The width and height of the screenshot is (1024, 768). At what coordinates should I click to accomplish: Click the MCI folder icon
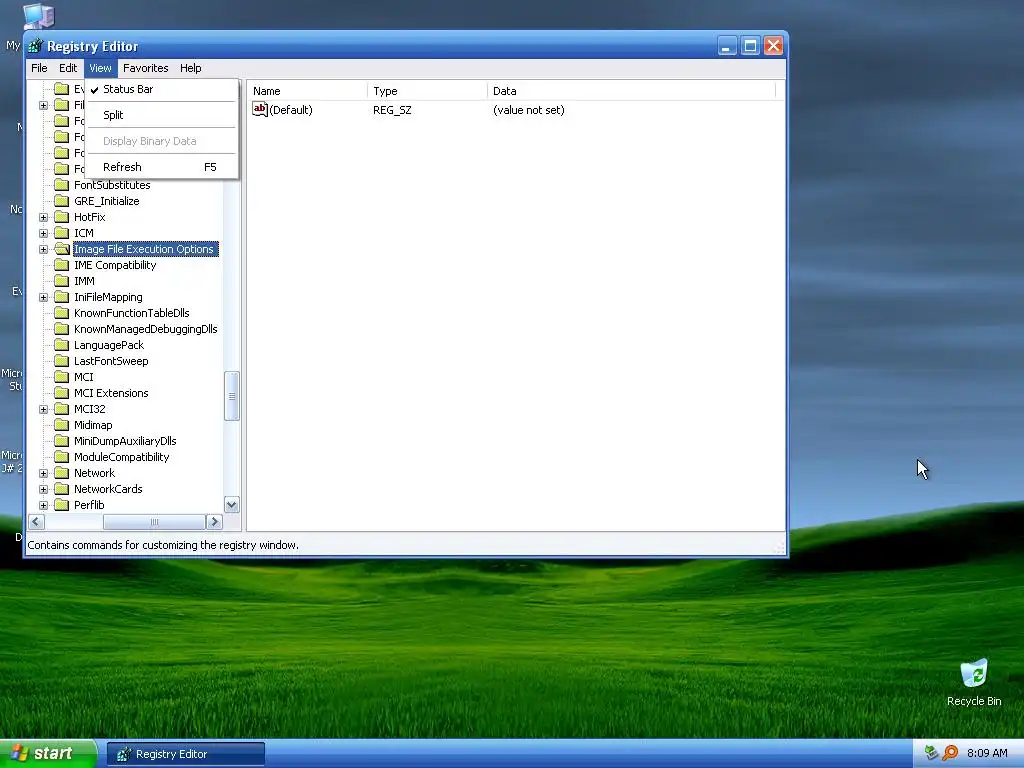point(61,377)
